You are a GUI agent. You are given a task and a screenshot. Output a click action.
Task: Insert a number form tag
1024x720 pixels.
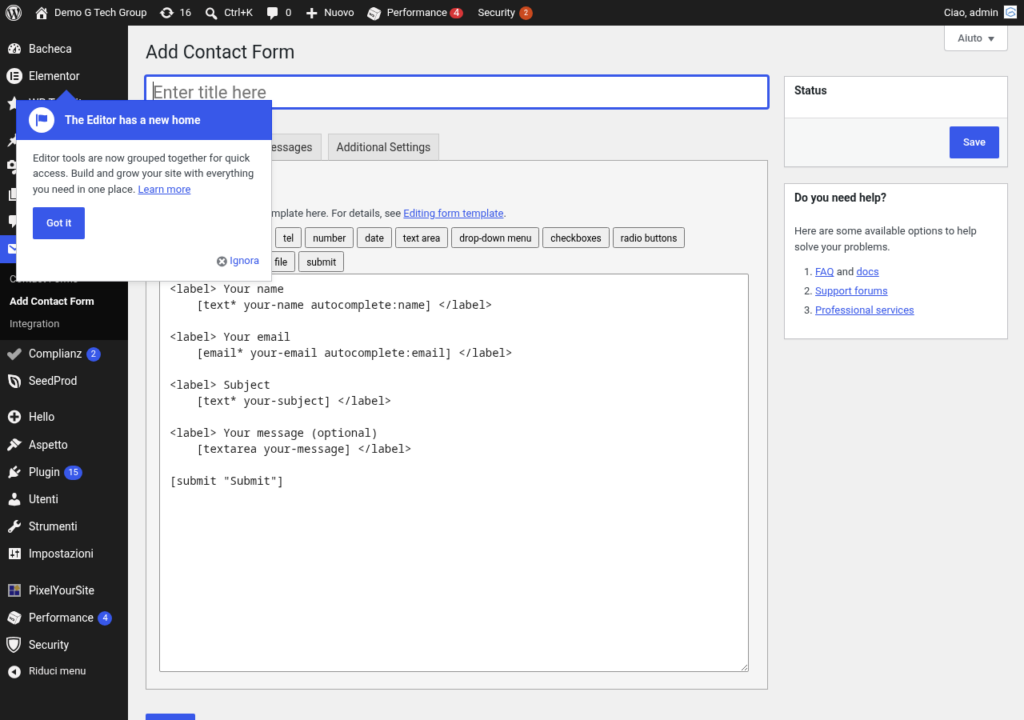329,238
